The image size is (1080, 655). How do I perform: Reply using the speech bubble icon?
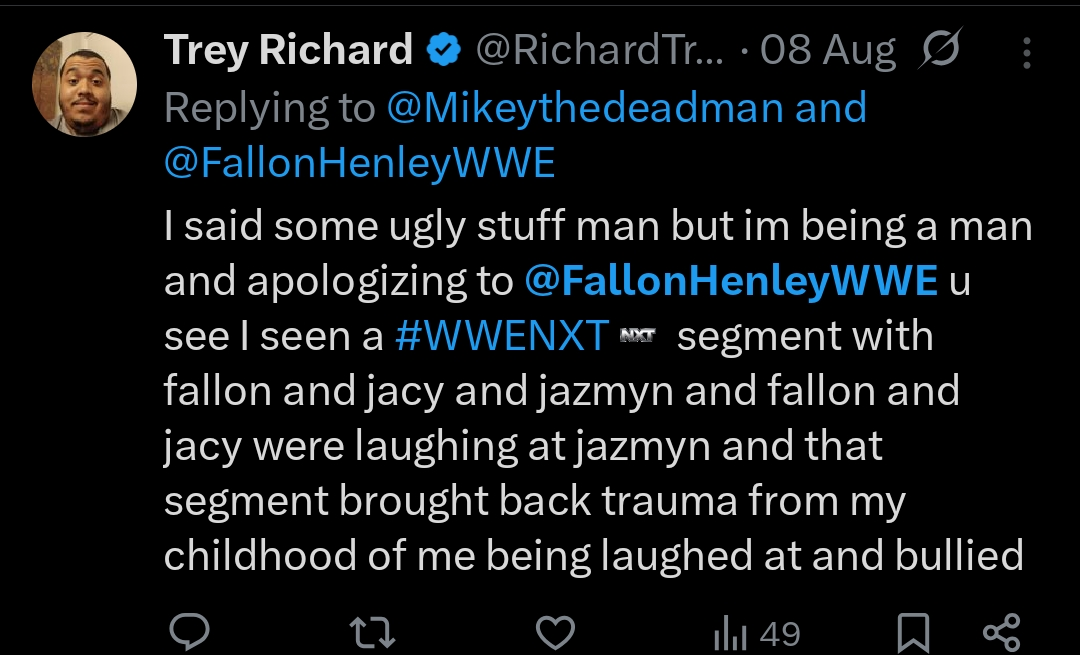(x=188, y=632)
